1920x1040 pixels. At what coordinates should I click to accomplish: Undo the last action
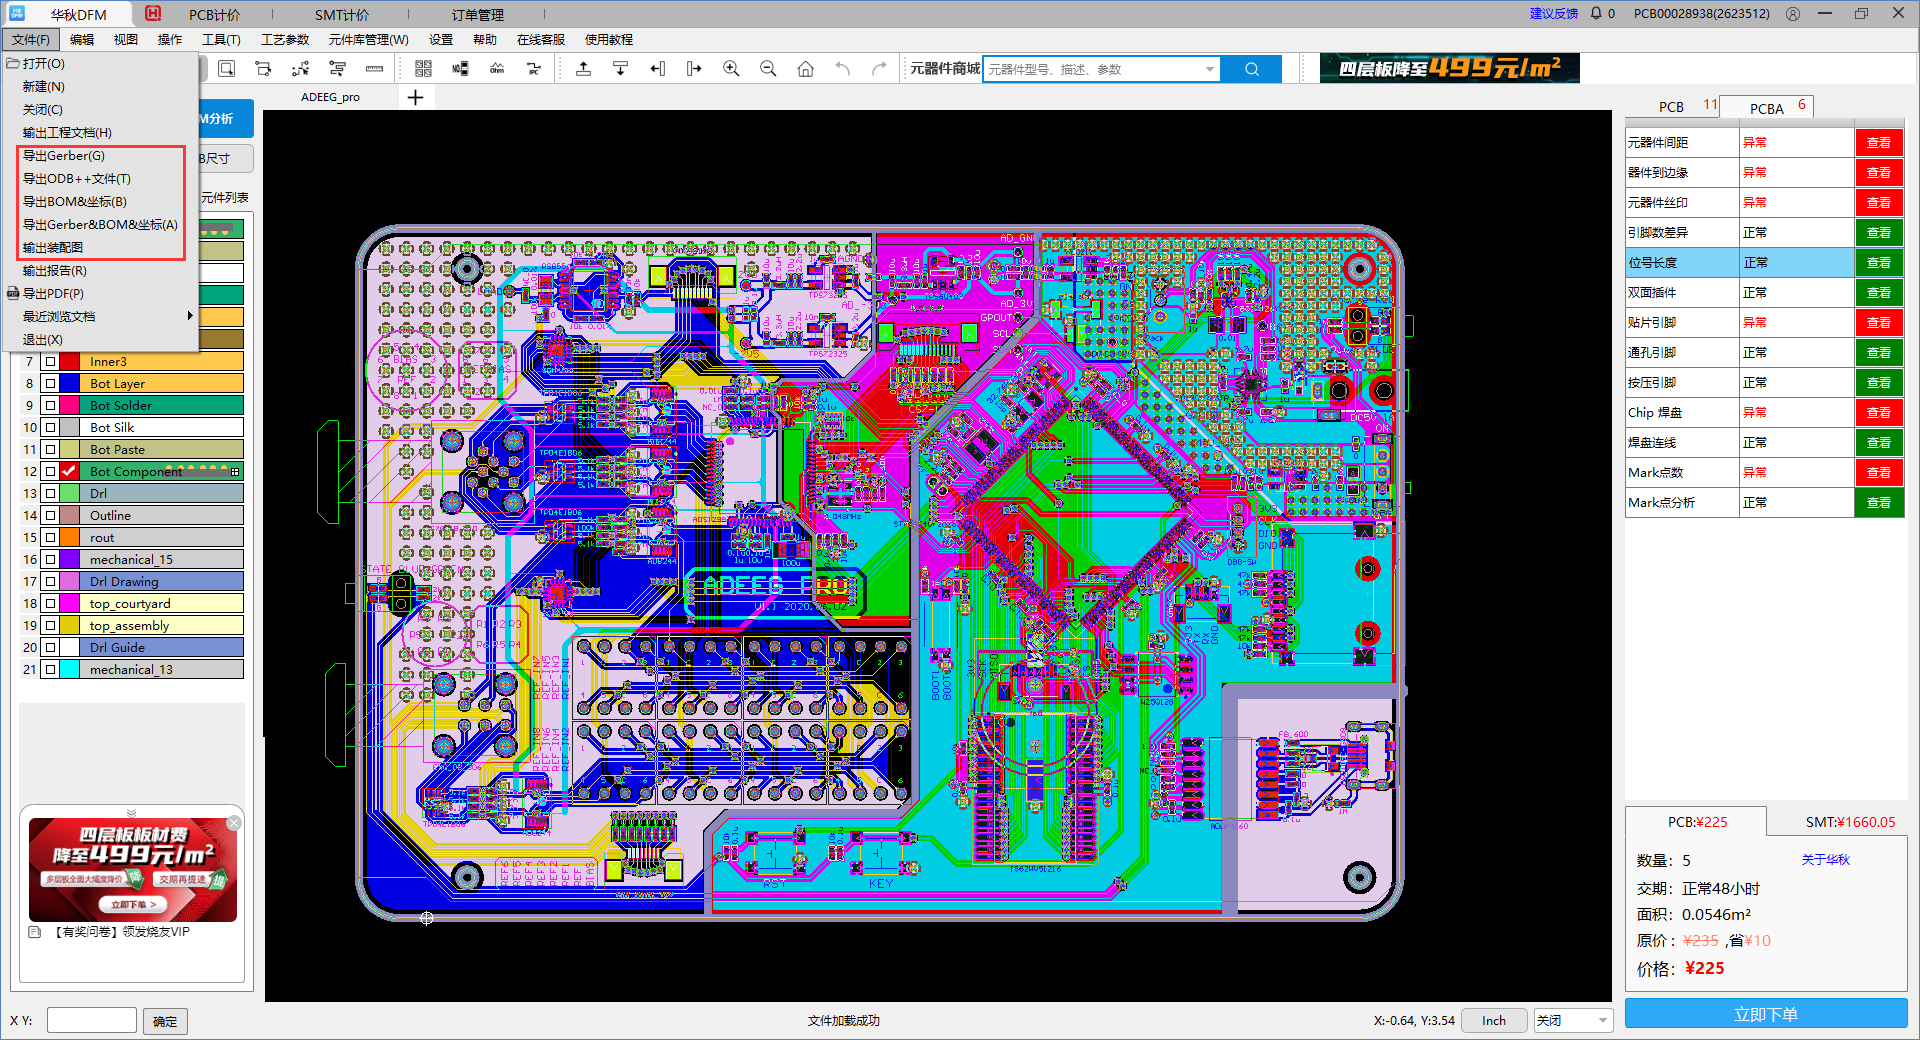pyautogui.click(x=843, y=69)
